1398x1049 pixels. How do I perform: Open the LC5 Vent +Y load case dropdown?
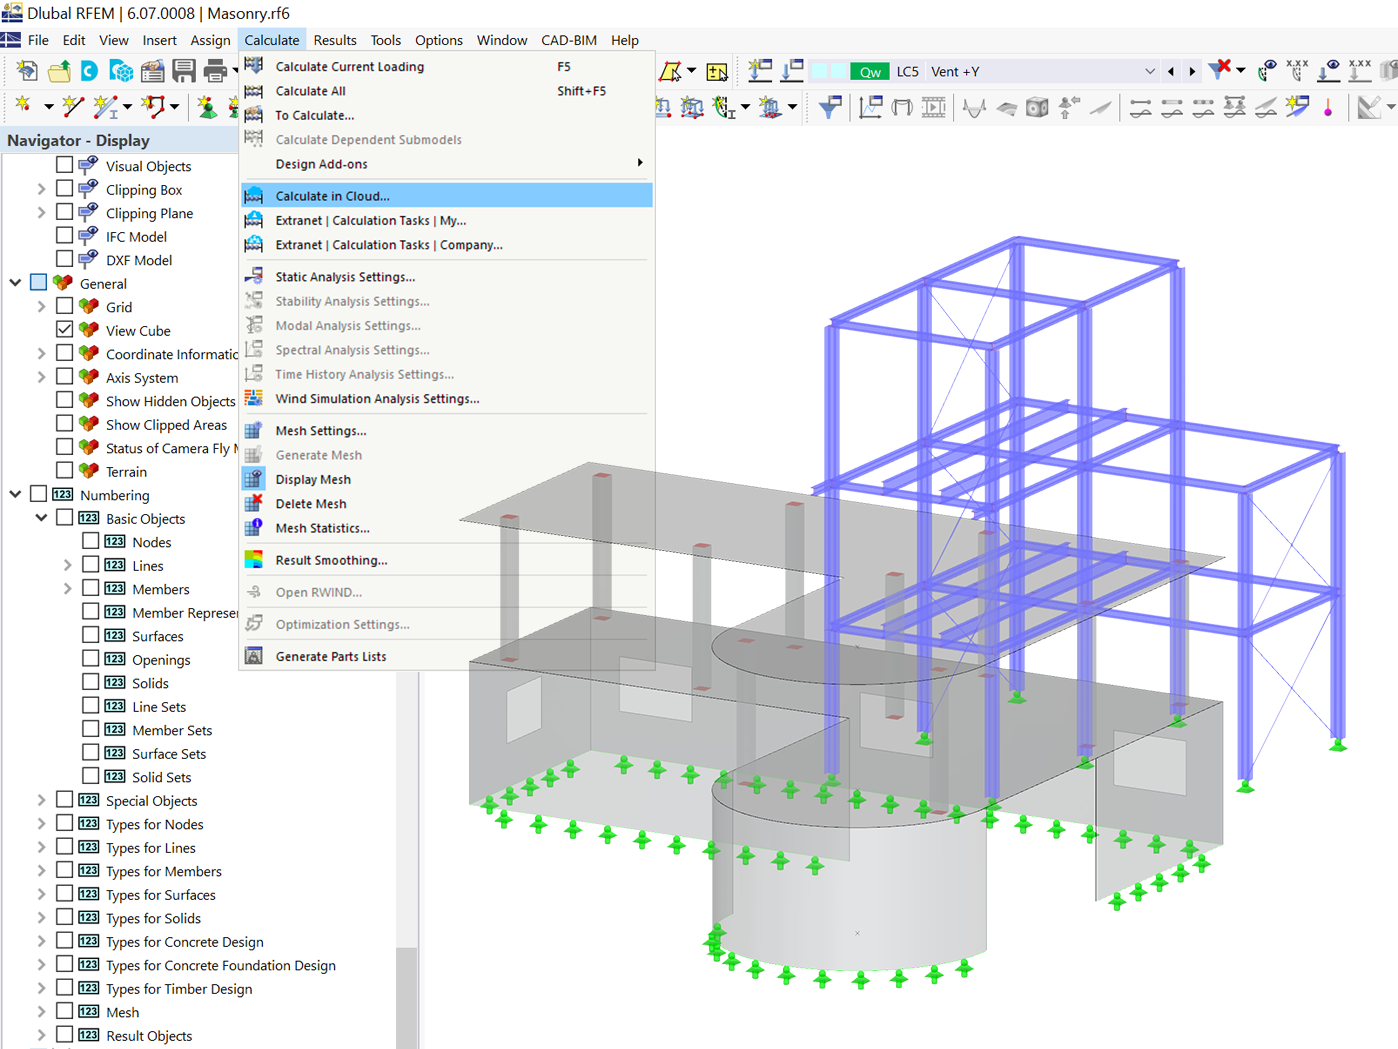1150,71
